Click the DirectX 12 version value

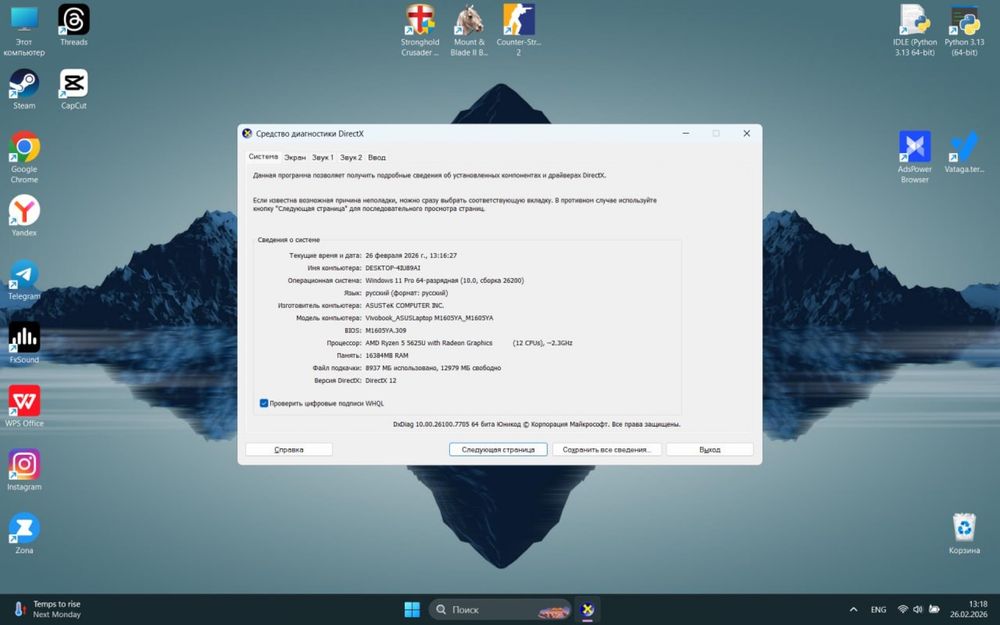pyautogui.click(x=381, y=381)
